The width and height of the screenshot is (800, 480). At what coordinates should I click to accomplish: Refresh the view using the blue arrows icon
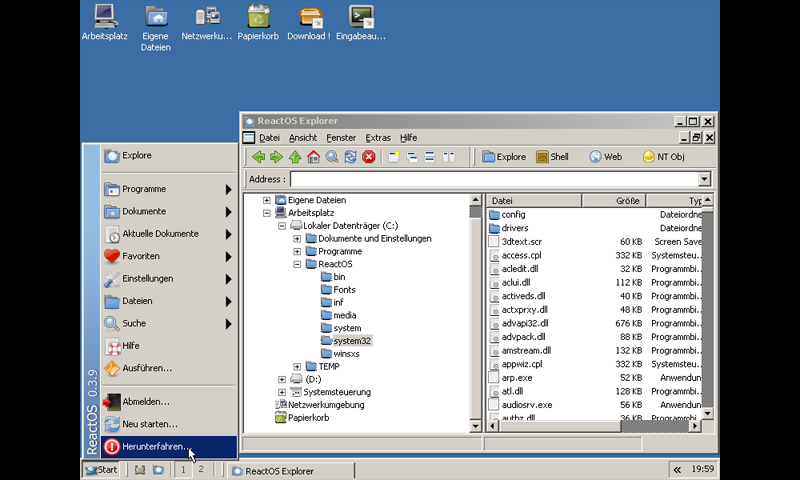tap(350, 157)
